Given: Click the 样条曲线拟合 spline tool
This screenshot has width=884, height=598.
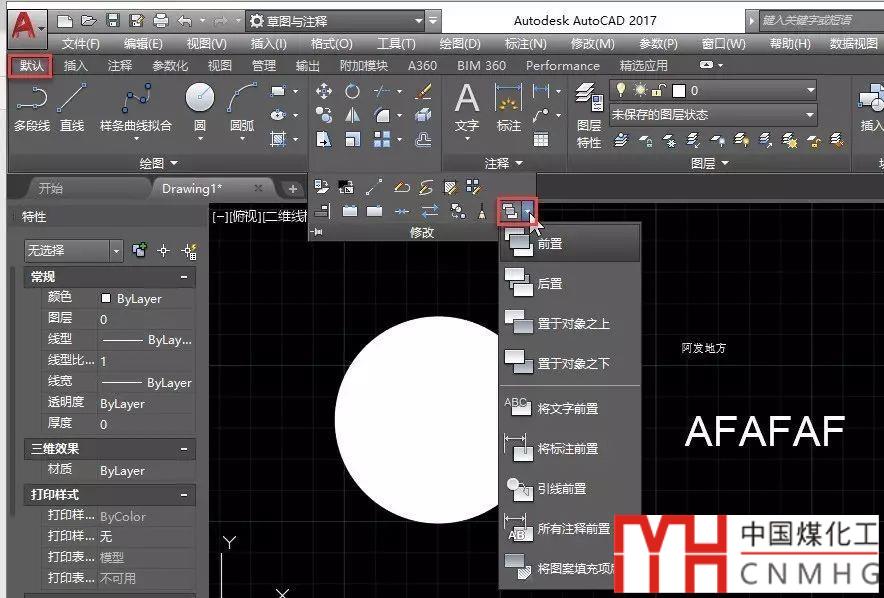Looking at the screenshot, I should click(135, 107).
